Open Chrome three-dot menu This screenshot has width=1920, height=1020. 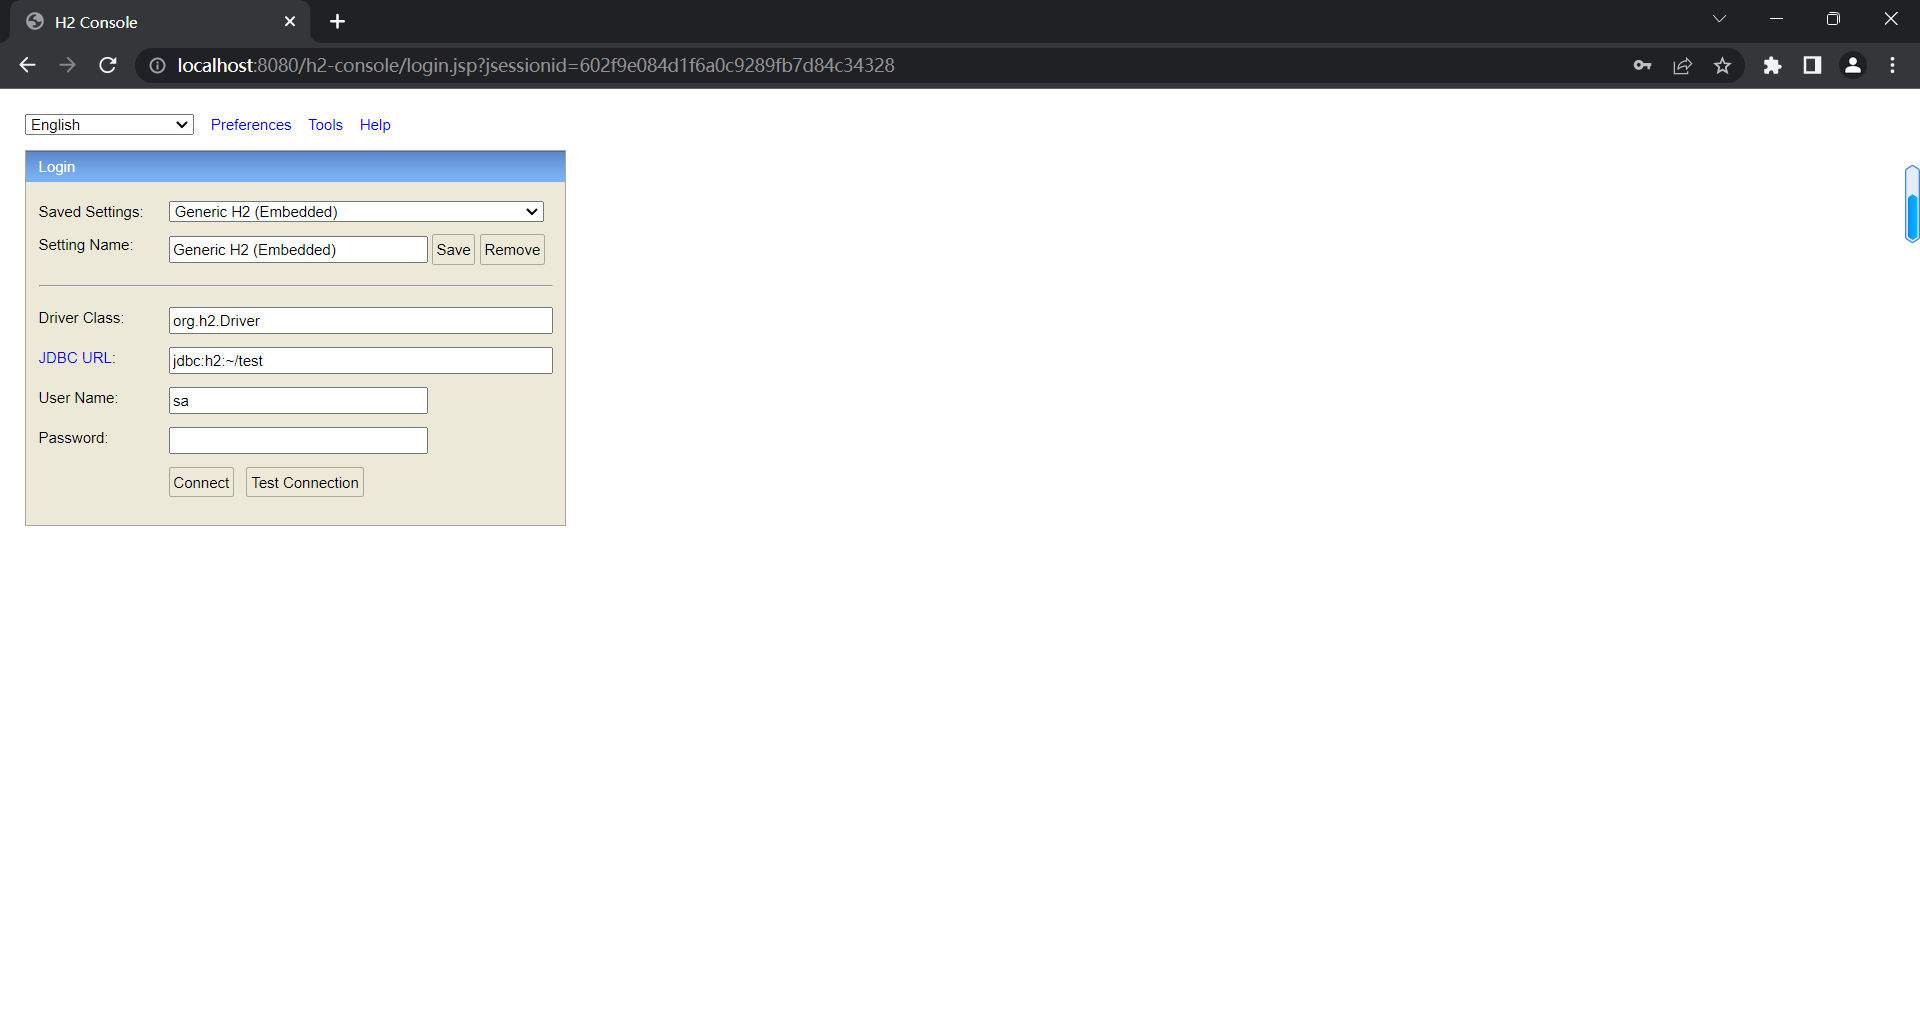click(x=1892, y=65)
